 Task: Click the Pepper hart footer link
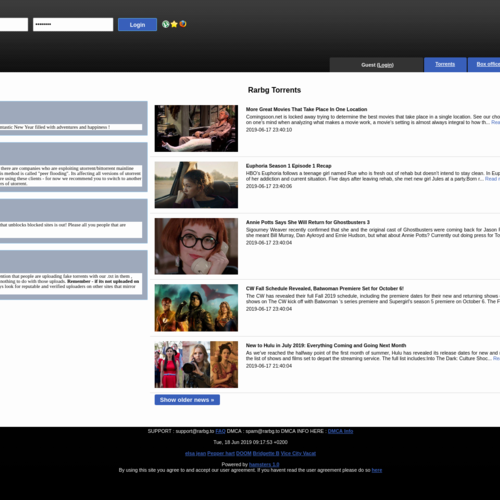tap(221, 453)
